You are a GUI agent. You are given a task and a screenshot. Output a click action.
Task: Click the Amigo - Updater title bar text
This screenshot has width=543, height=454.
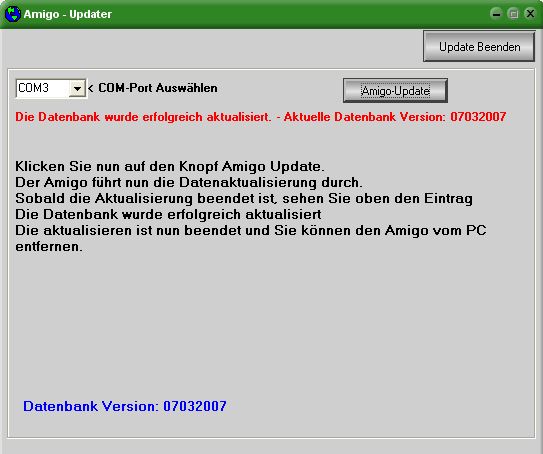(x=68, y=14)
